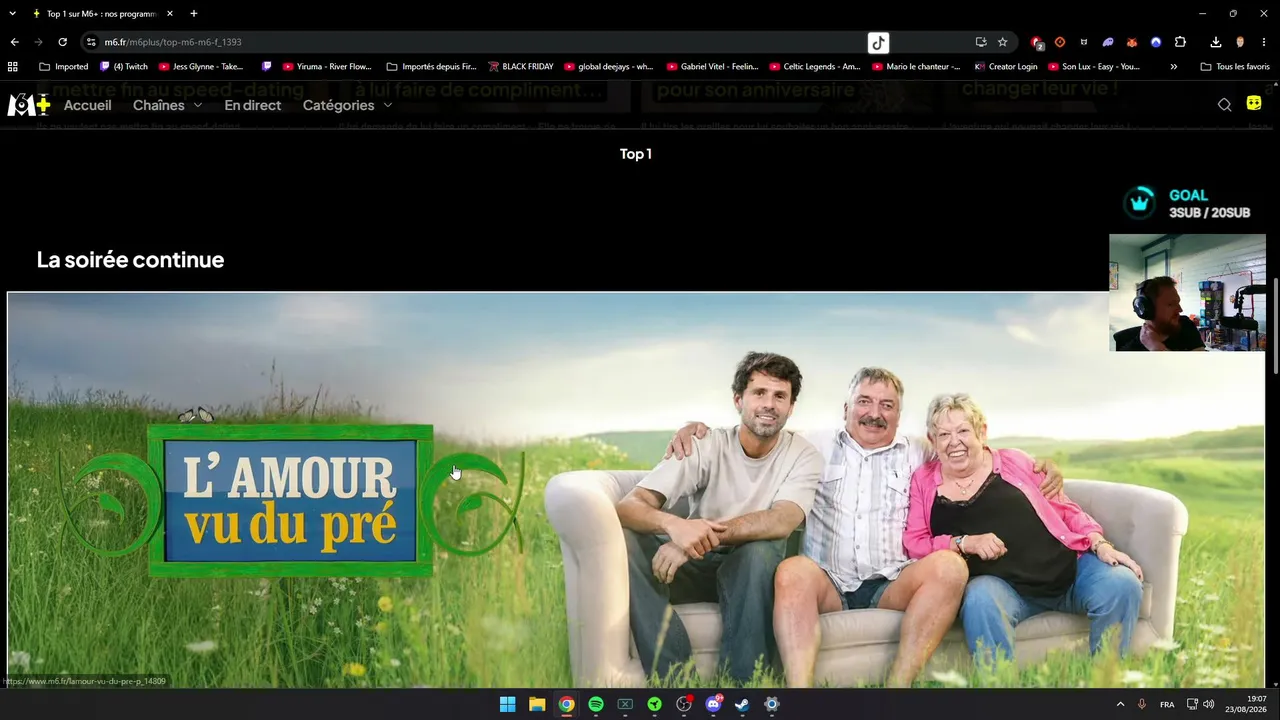Reload the page with the refresh icon
Image resolution: width=1280 pixels, height=720 pixels.
[62, 42]
